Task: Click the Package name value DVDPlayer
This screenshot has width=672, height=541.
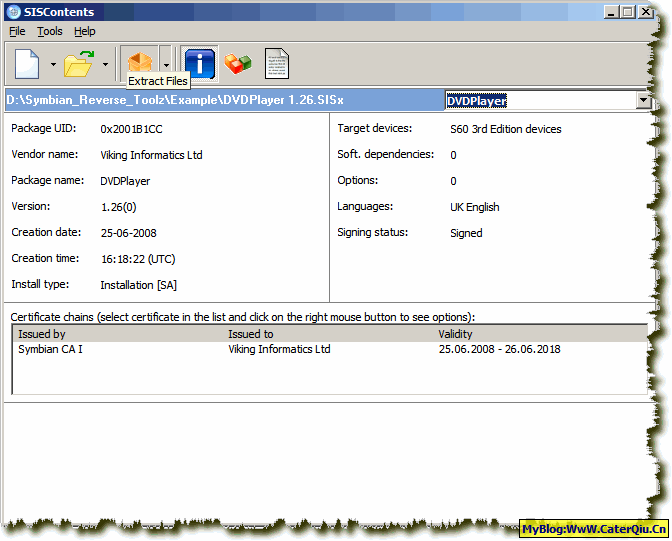Action: tap(125, 181)
